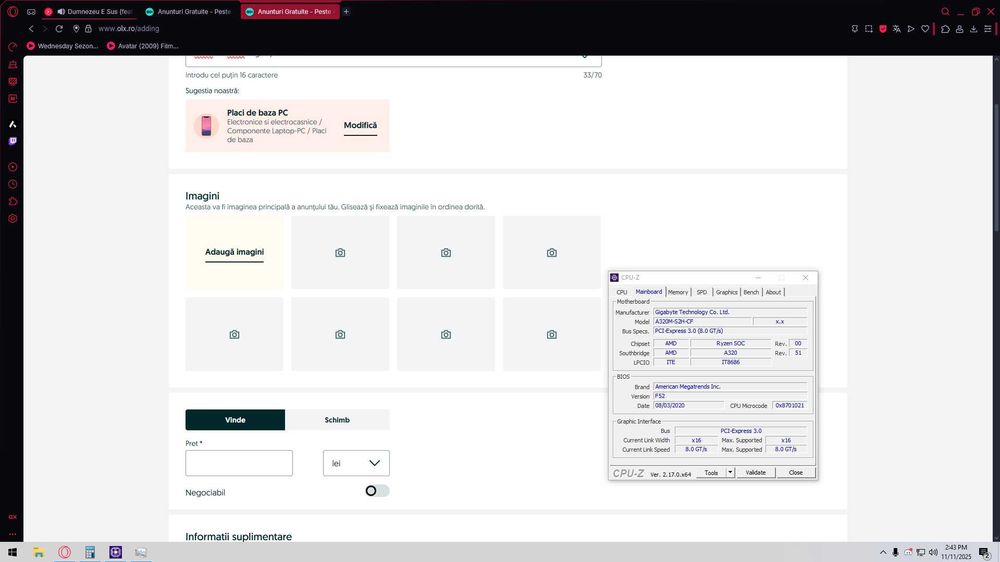
Task: Click the A320M-S2H-CF model value in CPU-Z
Action: point(702,322)
